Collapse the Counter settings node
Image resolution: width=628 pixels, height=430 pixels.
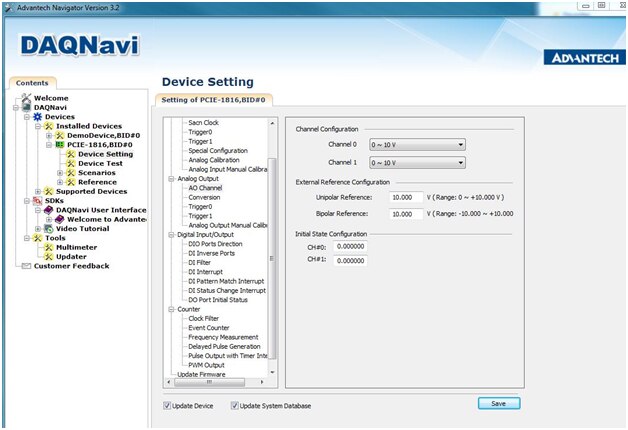(x=171, y=309)
